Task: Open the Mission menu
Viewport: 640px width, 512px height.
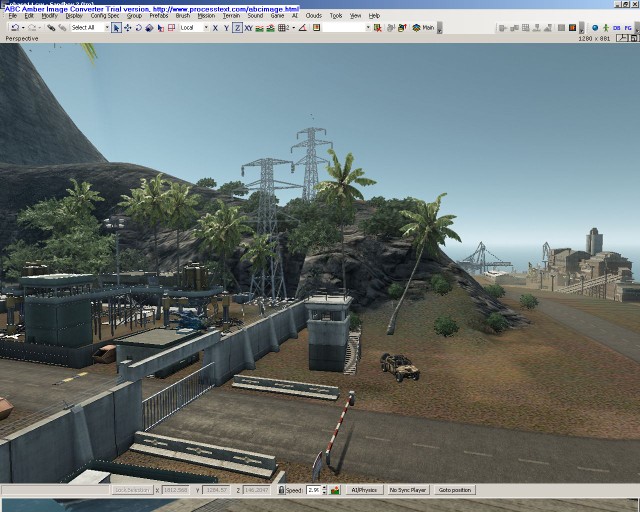Action: pyautogui.click(x=206, y=16)
